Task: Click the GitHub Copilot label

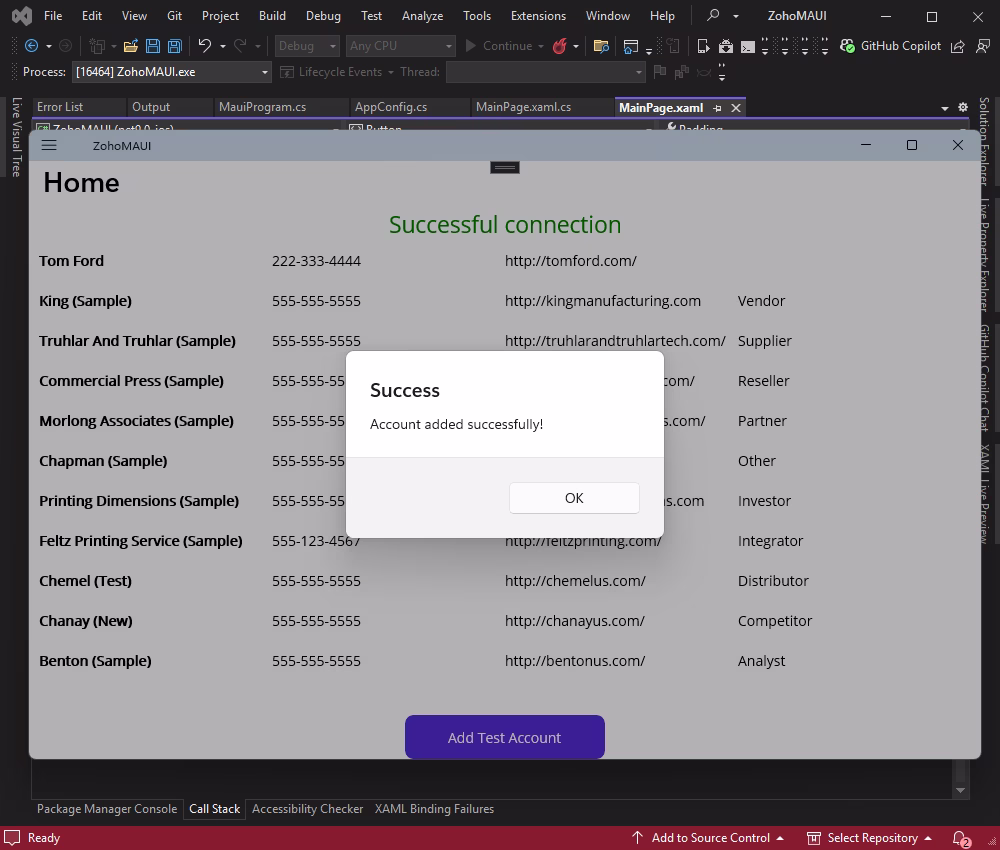Action: [901, 46]
